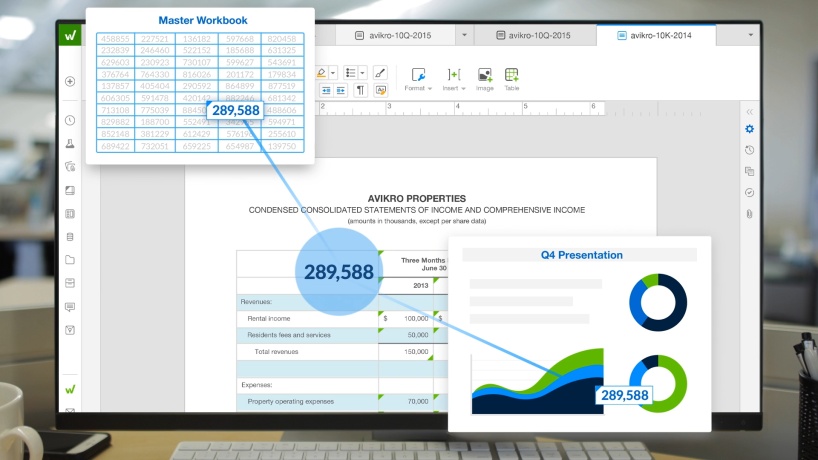Click the green W icon at sidebar bottom
The height and width of the screenshot is (460, 818).
pos(70,390)
